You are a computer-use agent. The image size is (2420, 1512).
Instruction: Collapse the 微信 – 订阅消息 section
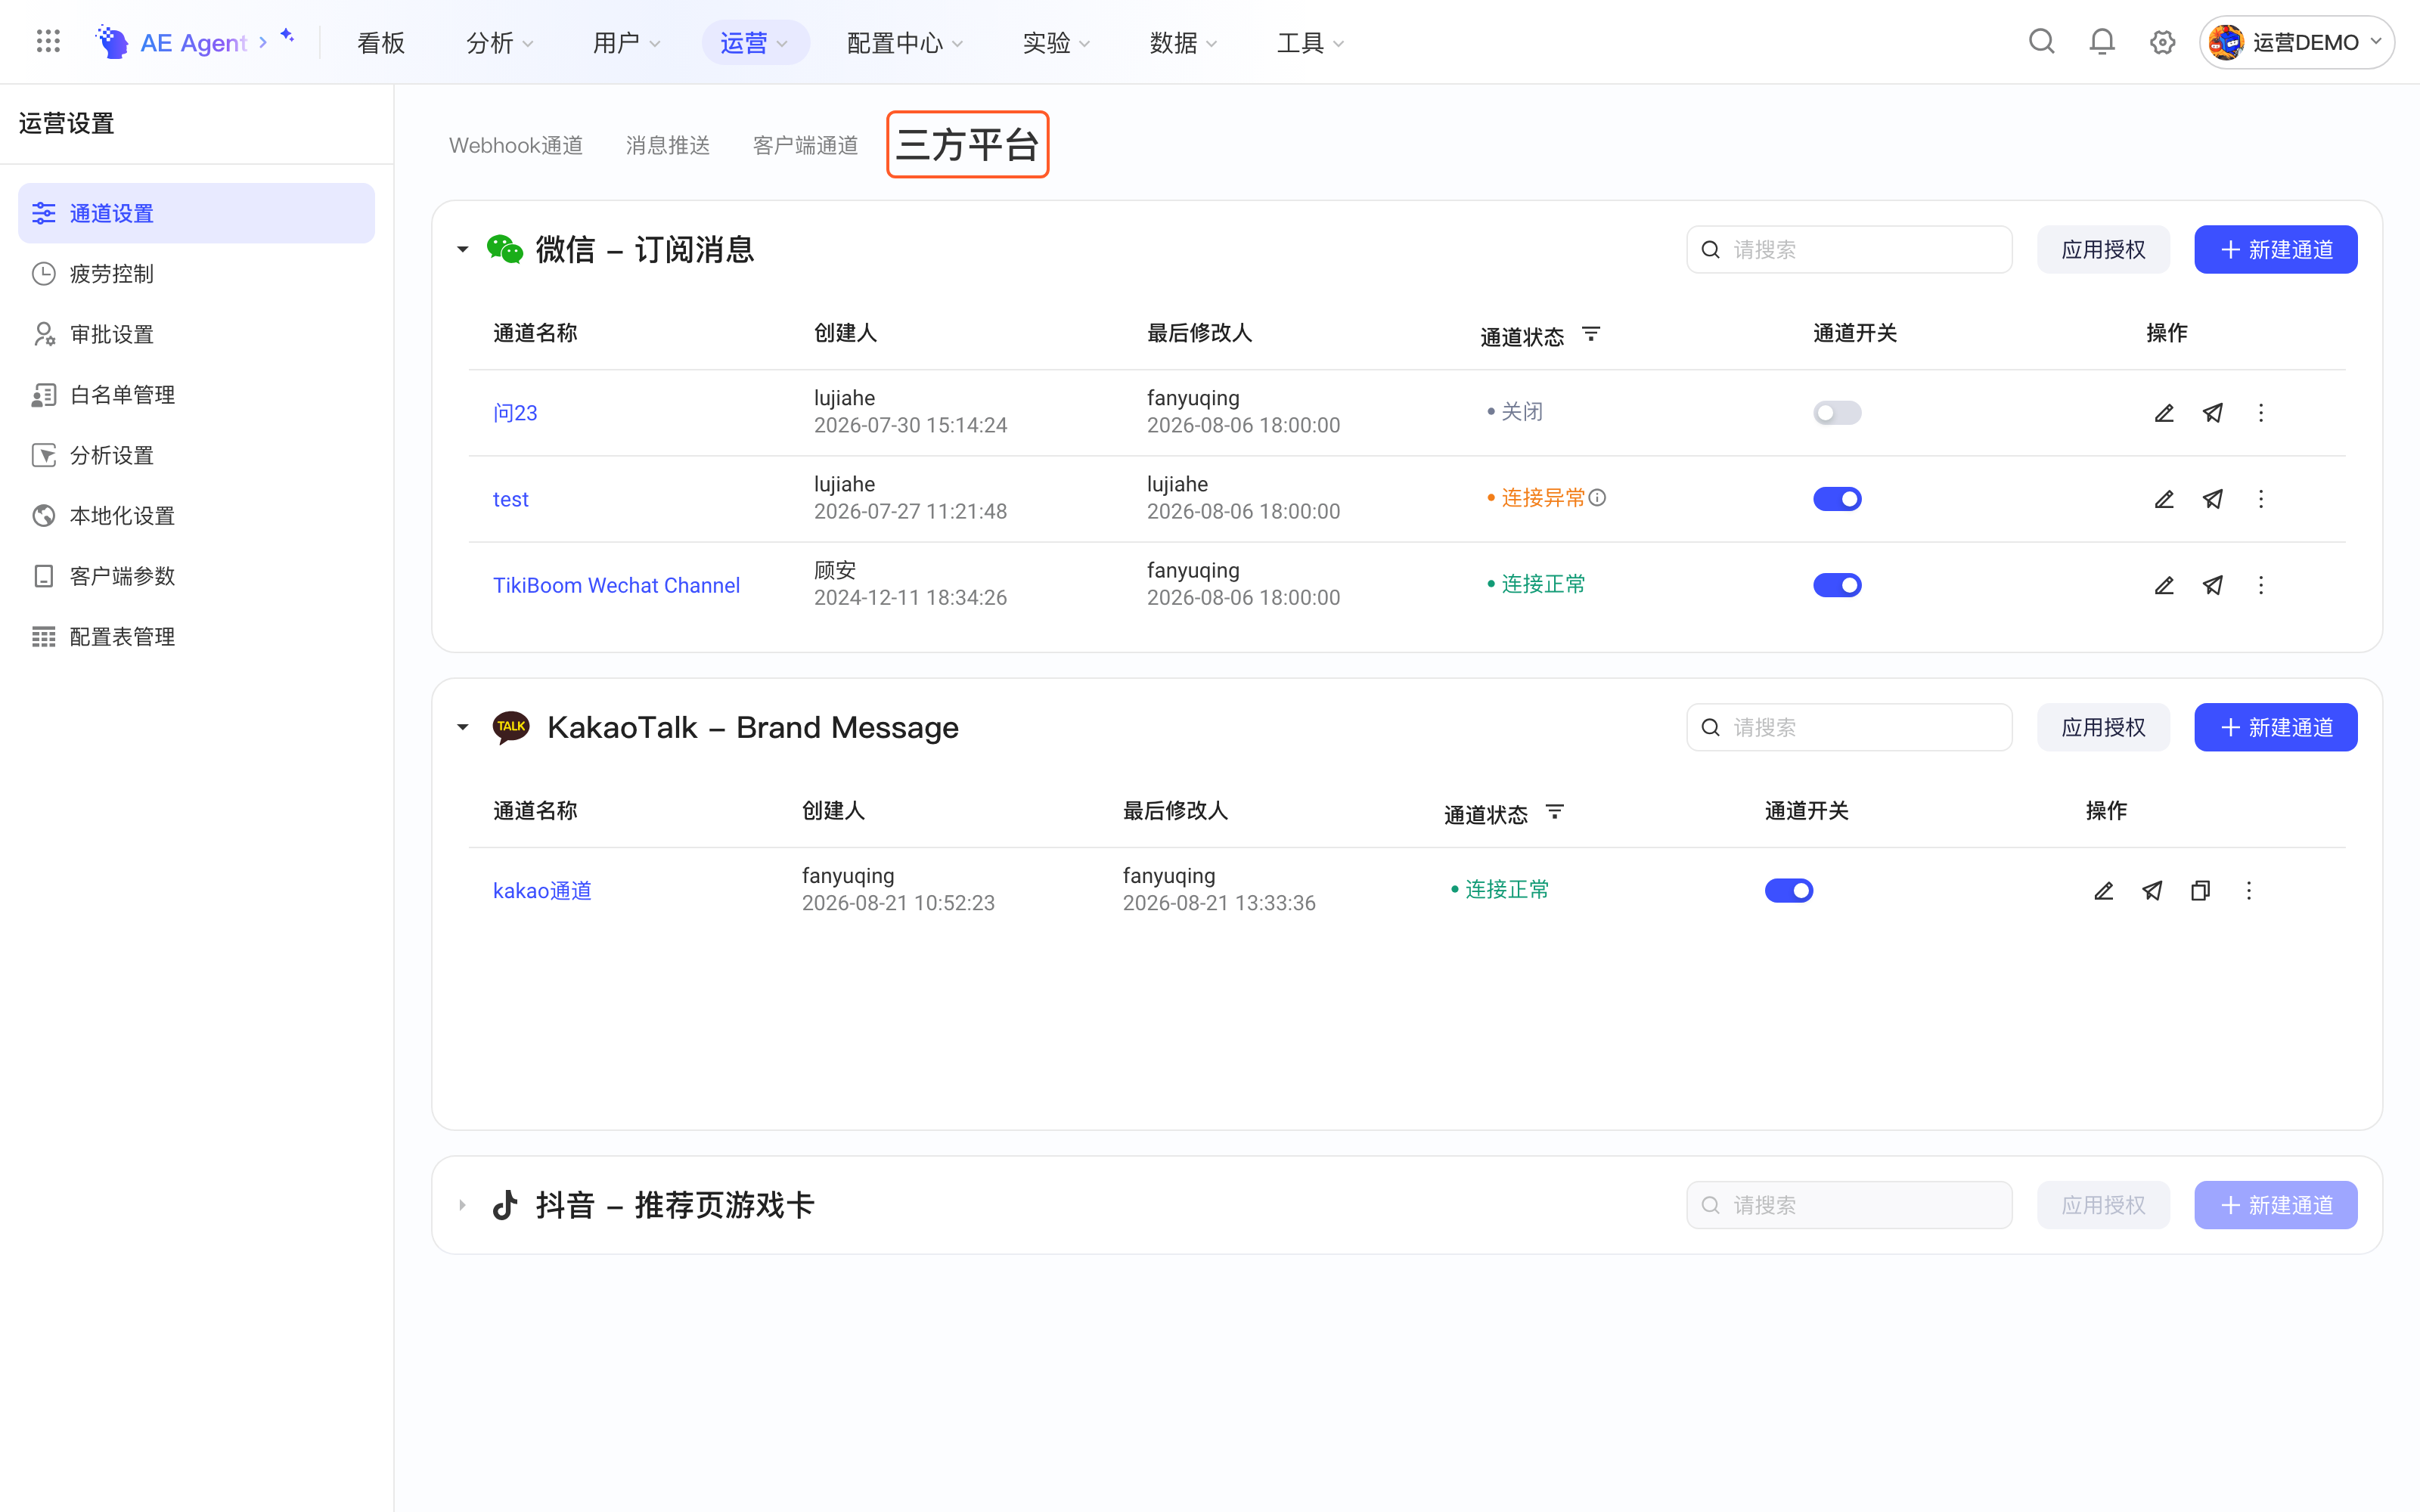(462, 249)
